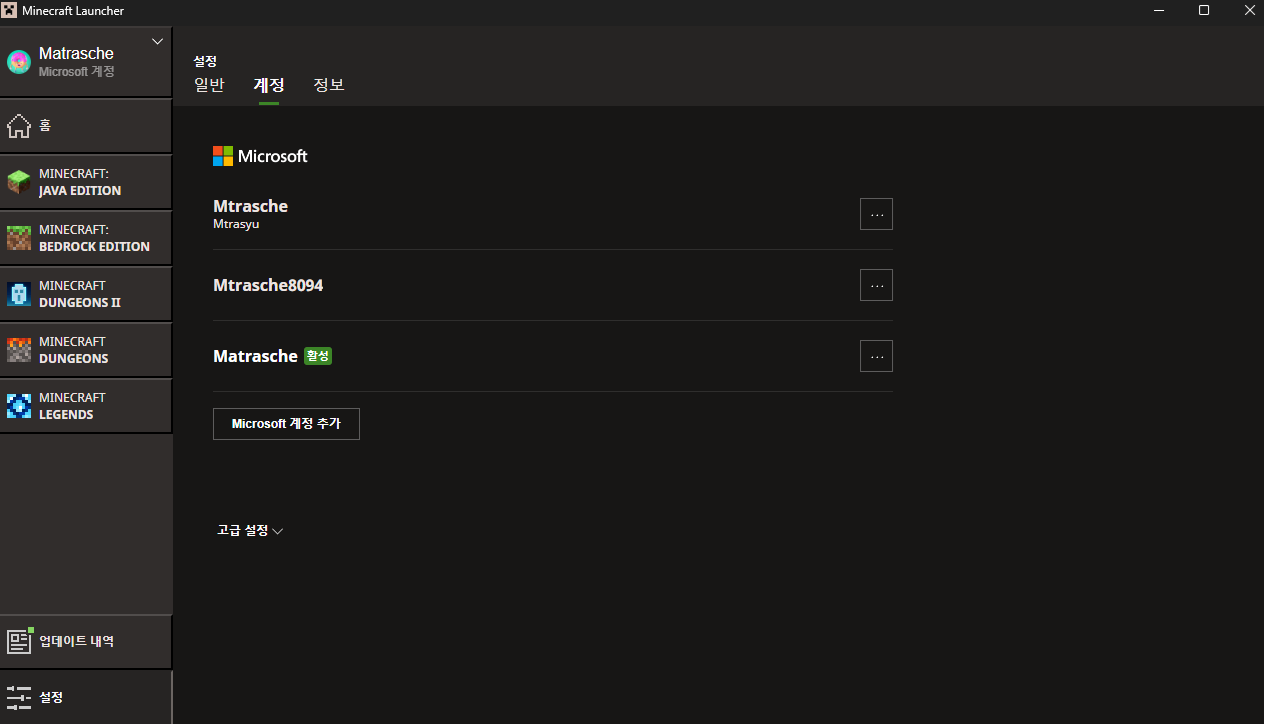Switch to the 계정 tab
Screen dimensions: 1264x724
[x=269, y=85]
